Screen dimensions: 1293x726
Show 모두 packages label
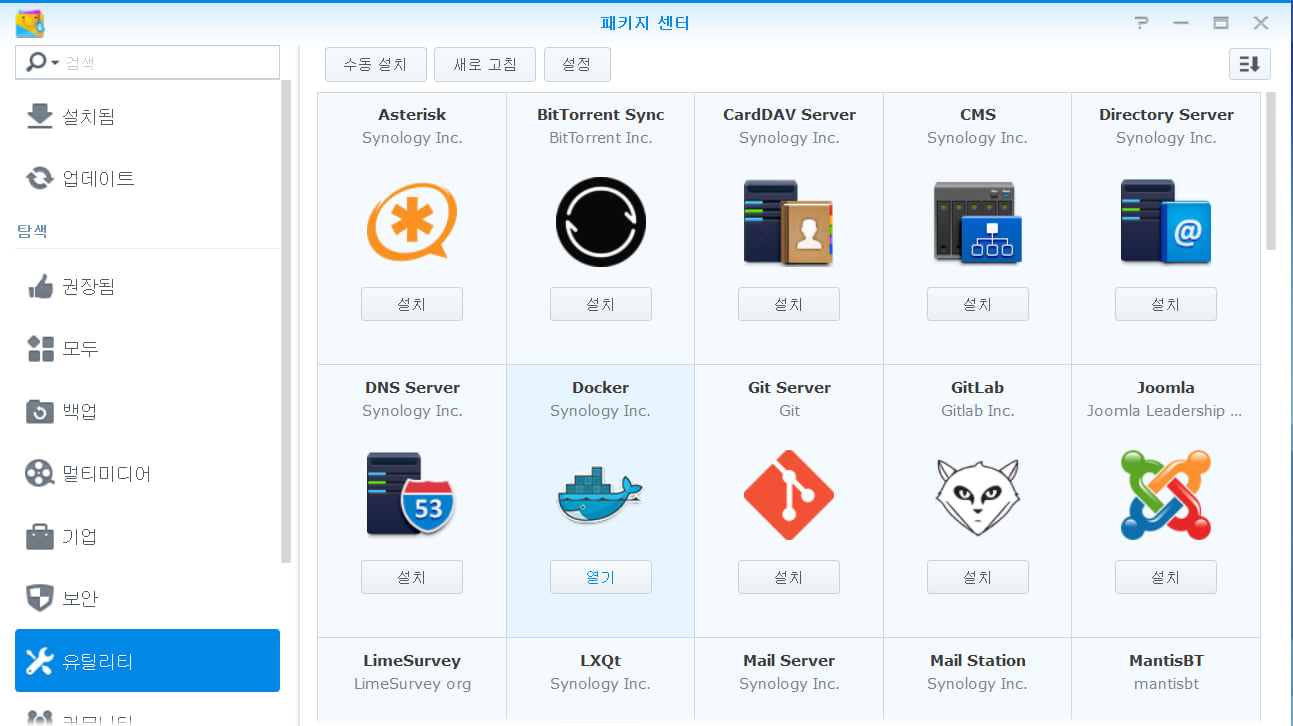[80, 349]
